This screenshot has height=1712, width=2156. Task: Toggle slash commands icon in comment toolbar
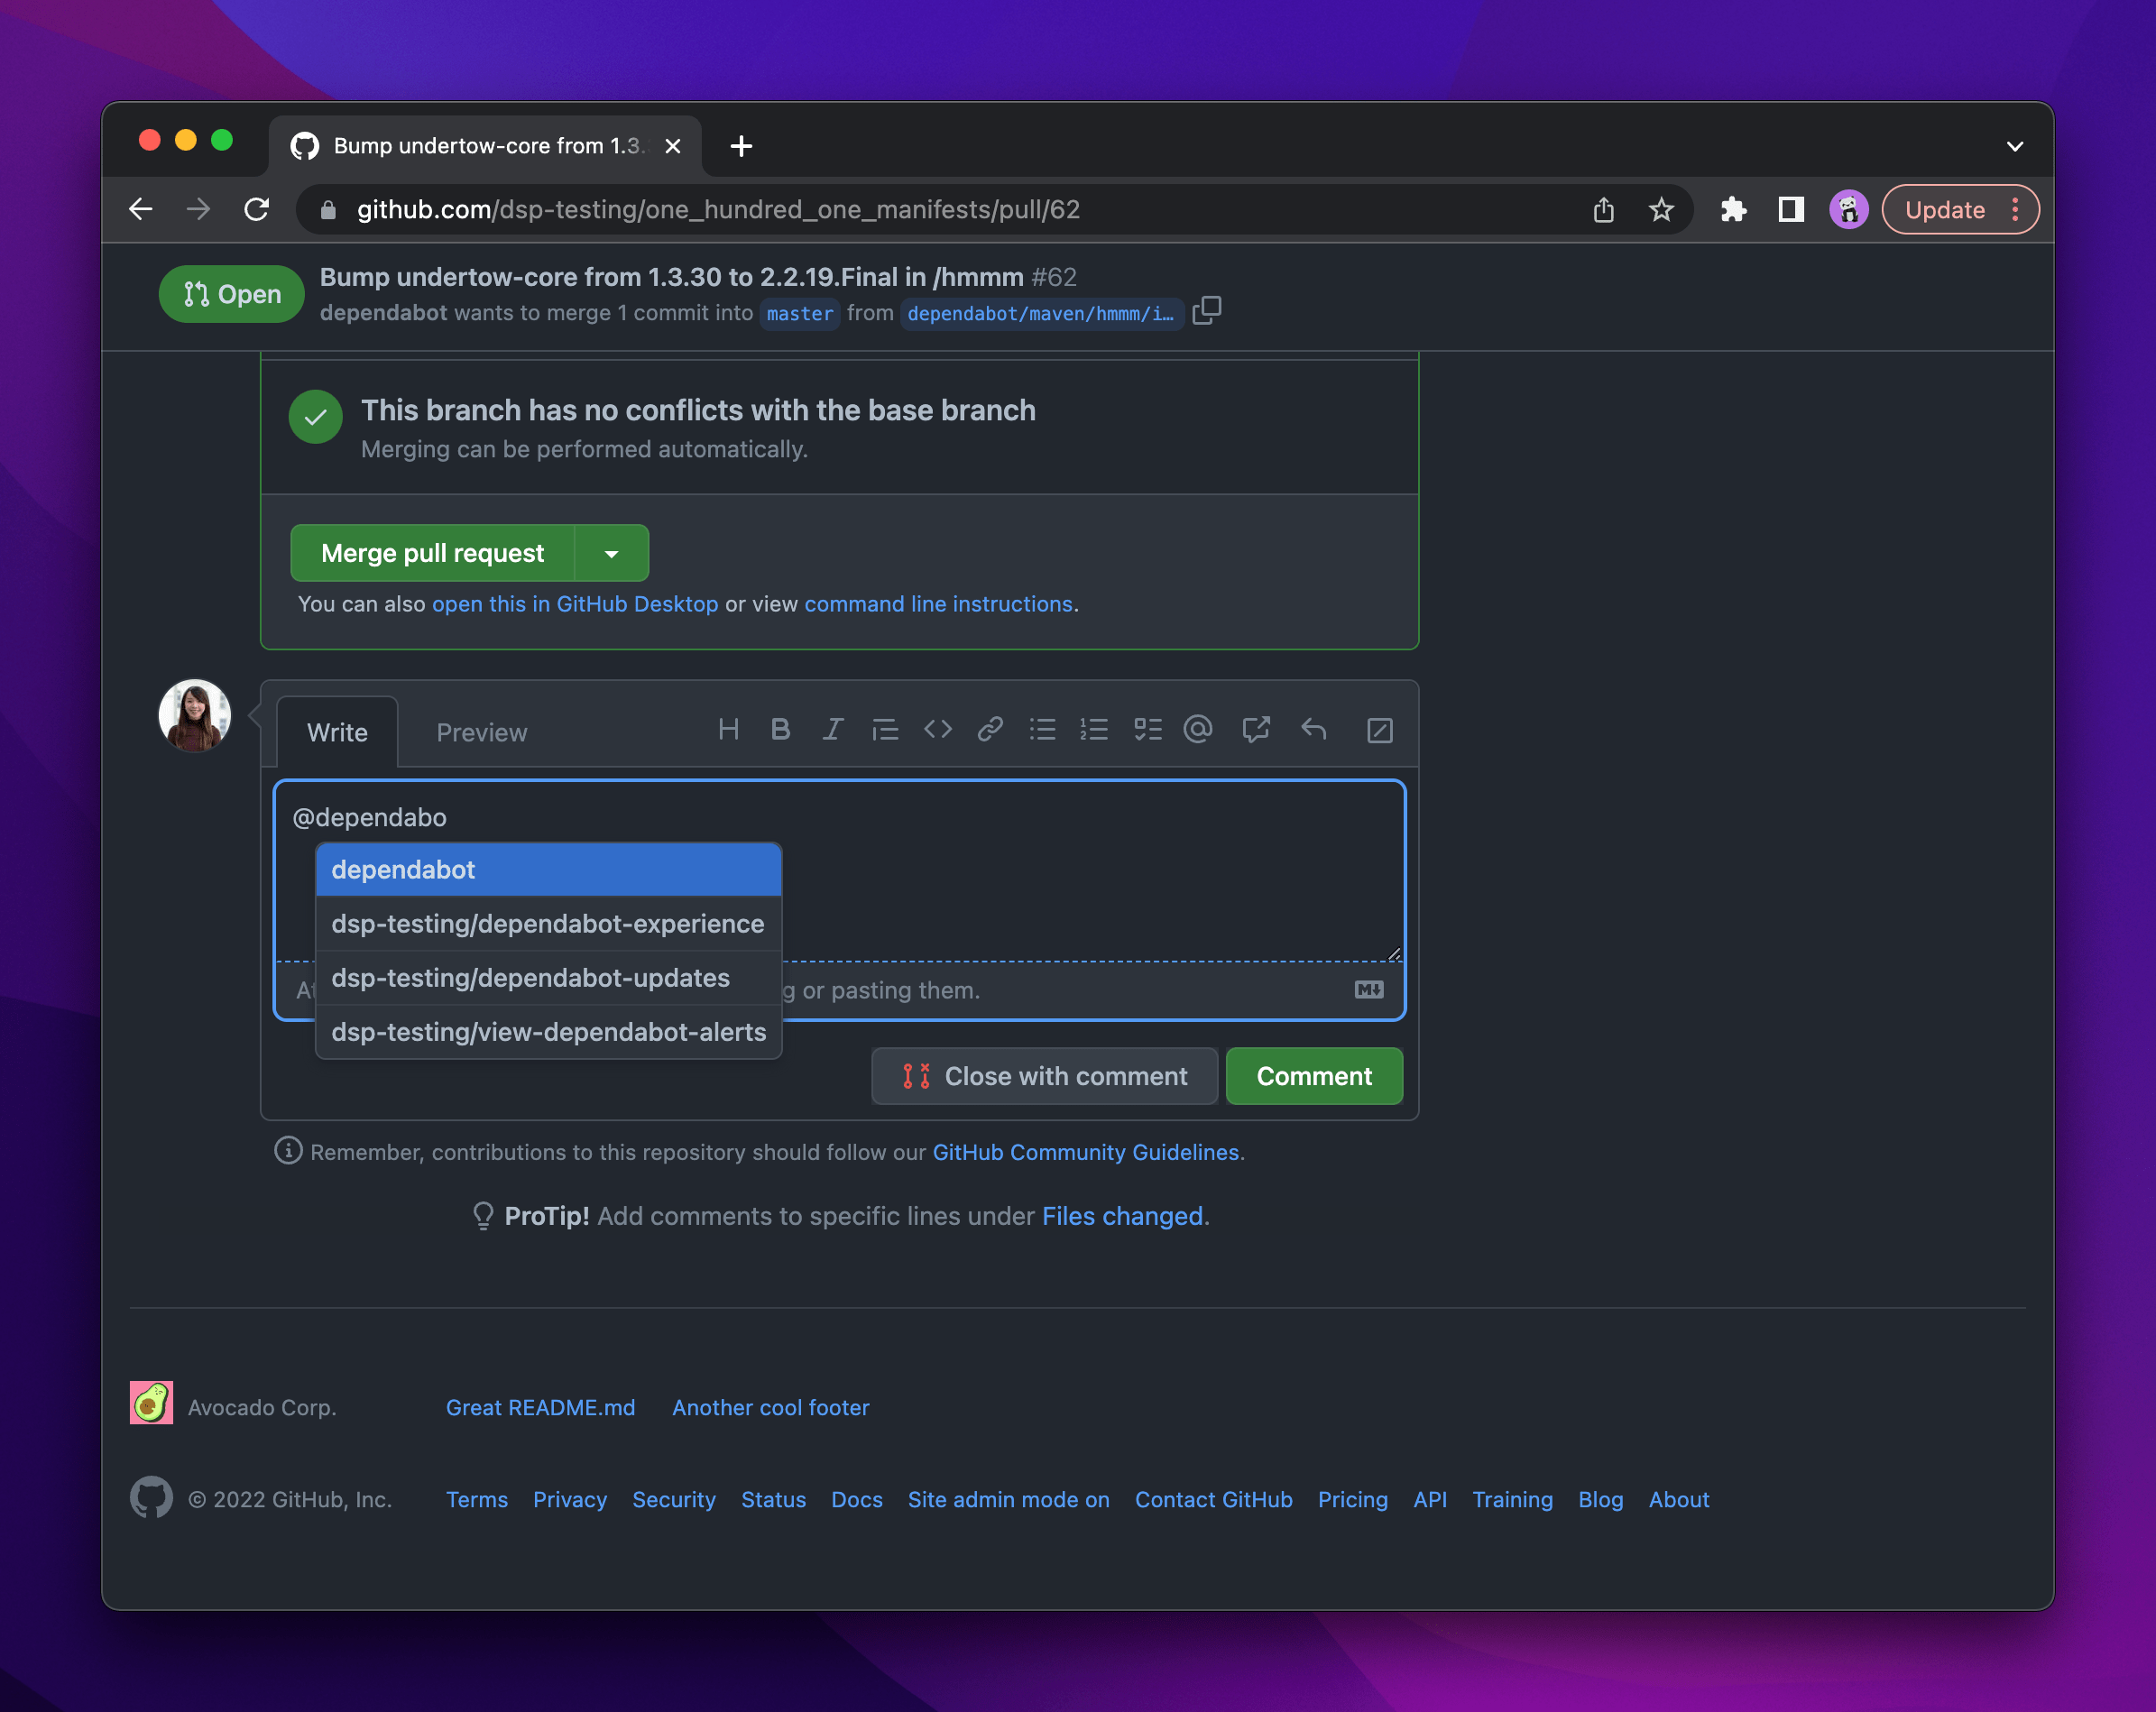point(1379,731)
